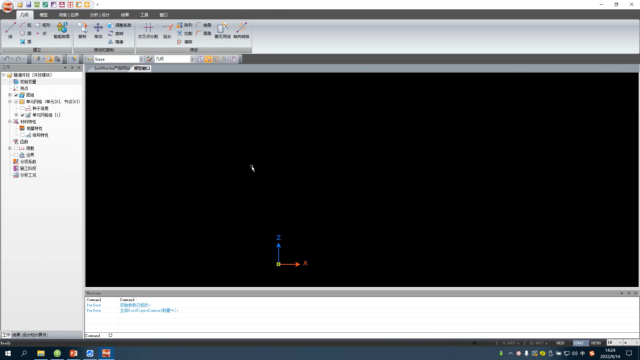Click the Trim/Cut (切割) tool
Image resolution: width=640 pixels, height=360 pixels.
point(184,33)
